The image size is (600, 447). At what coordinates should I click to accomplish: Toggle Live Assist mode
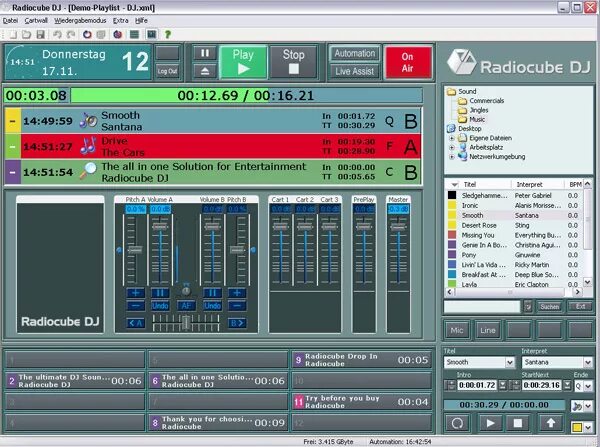[x=355, y=71]
